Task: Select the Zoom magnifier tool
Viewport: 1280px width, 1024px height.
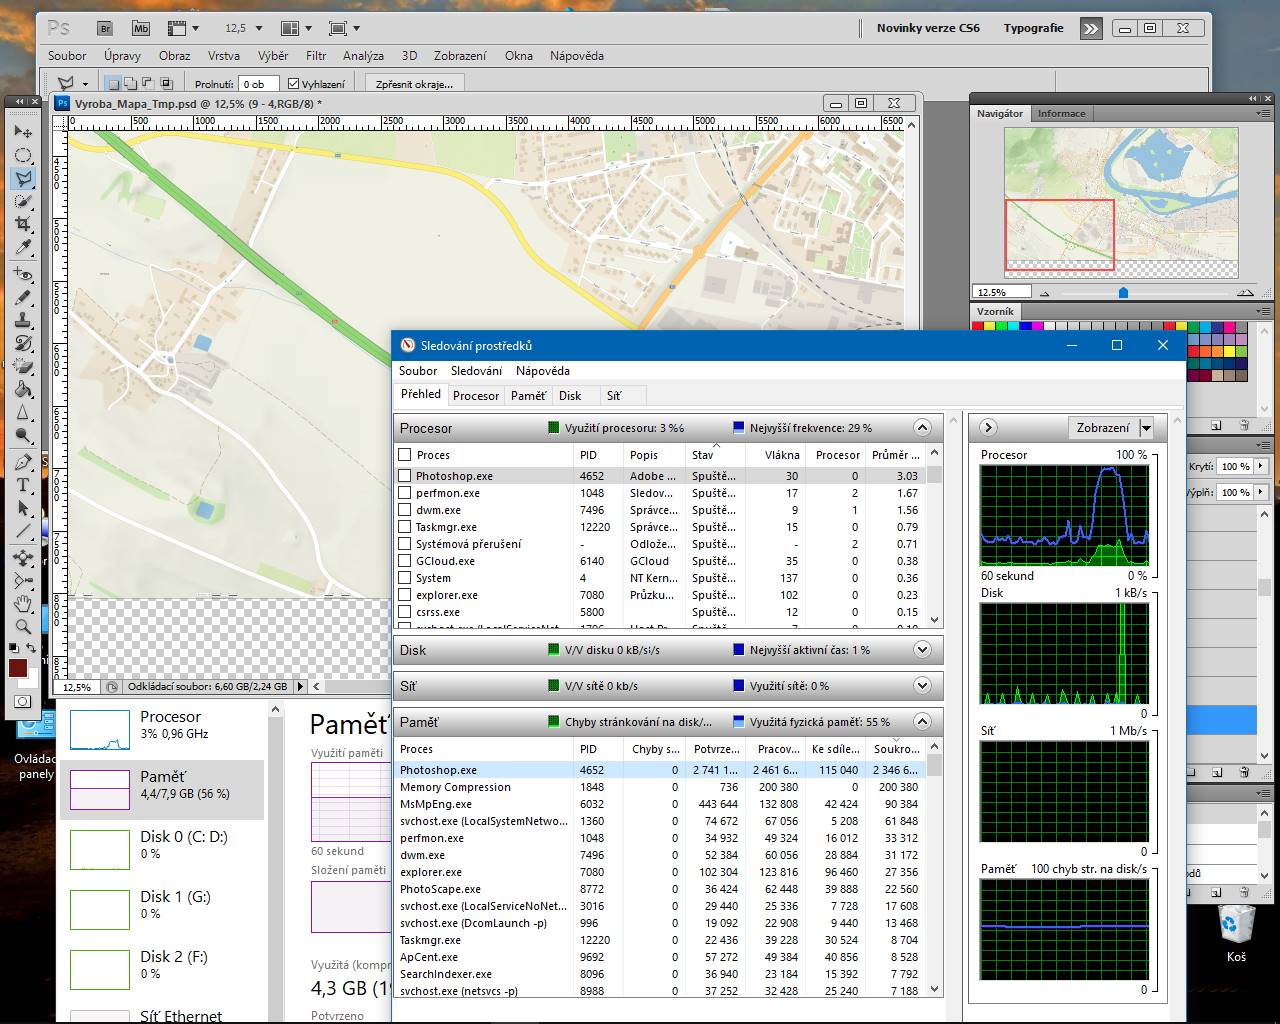Action: pos(22,627)
